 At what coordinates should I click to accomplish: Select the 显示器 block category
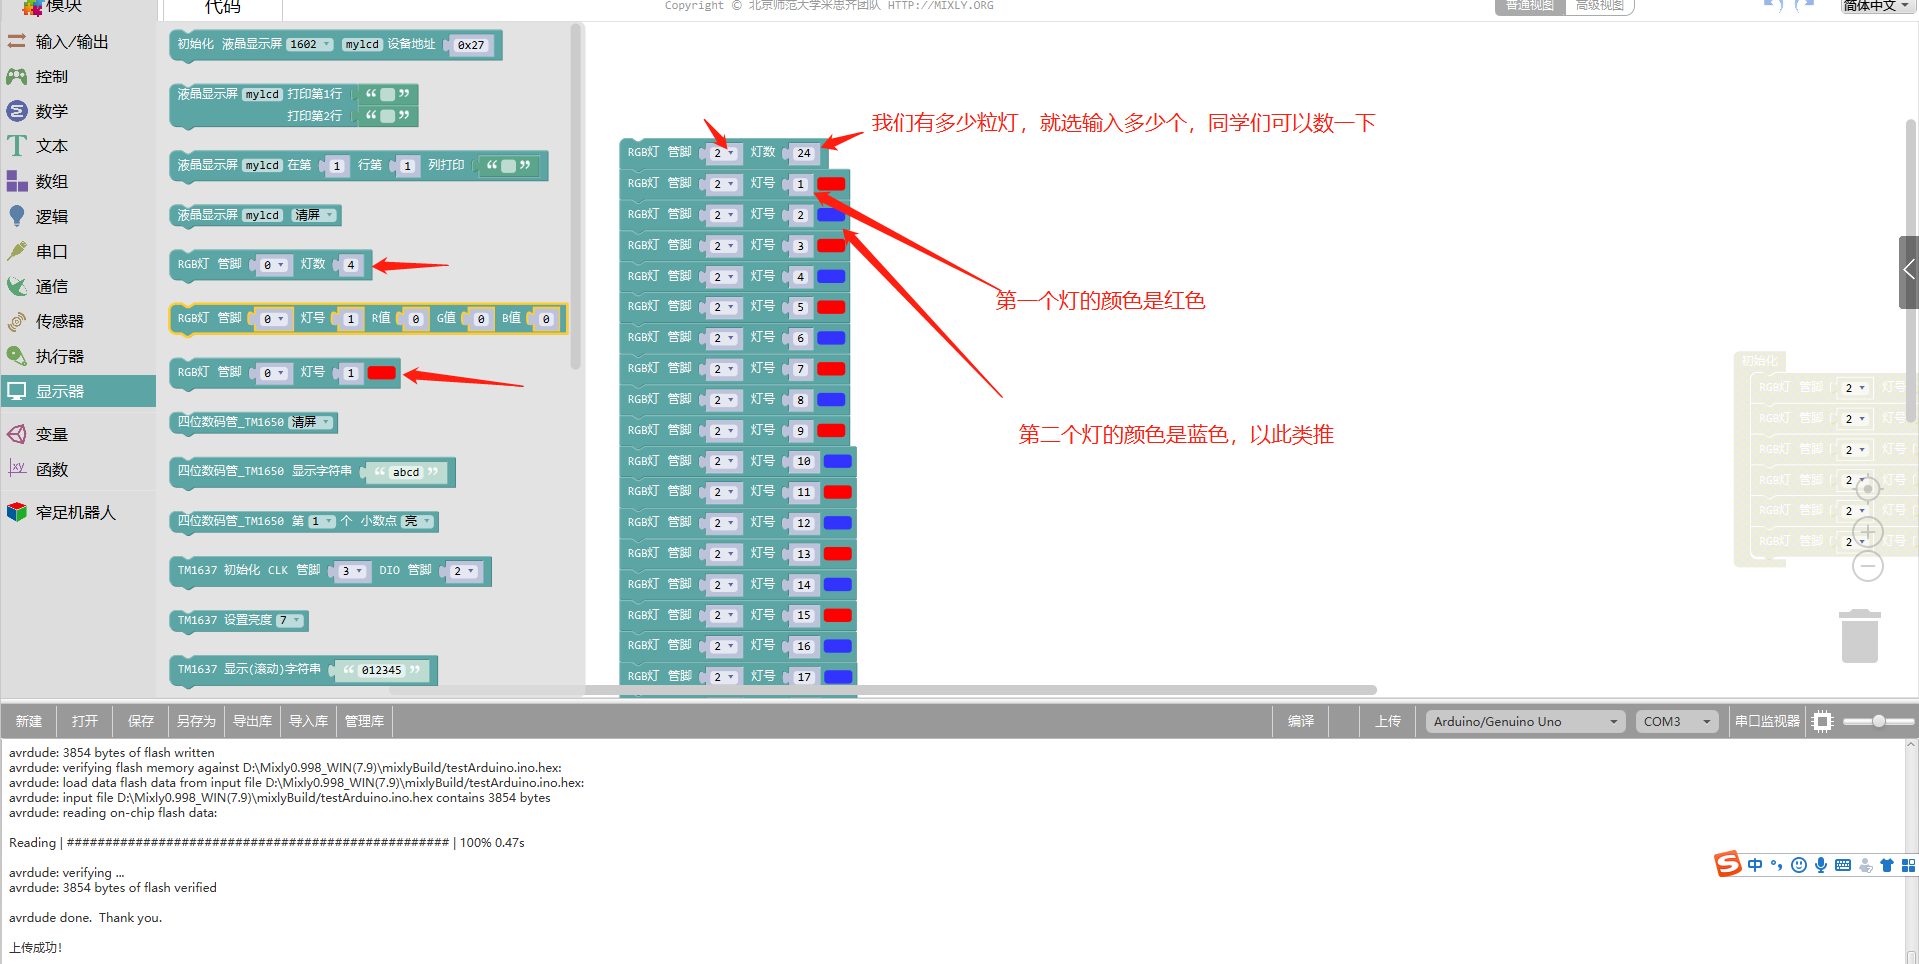pos(78,391)
